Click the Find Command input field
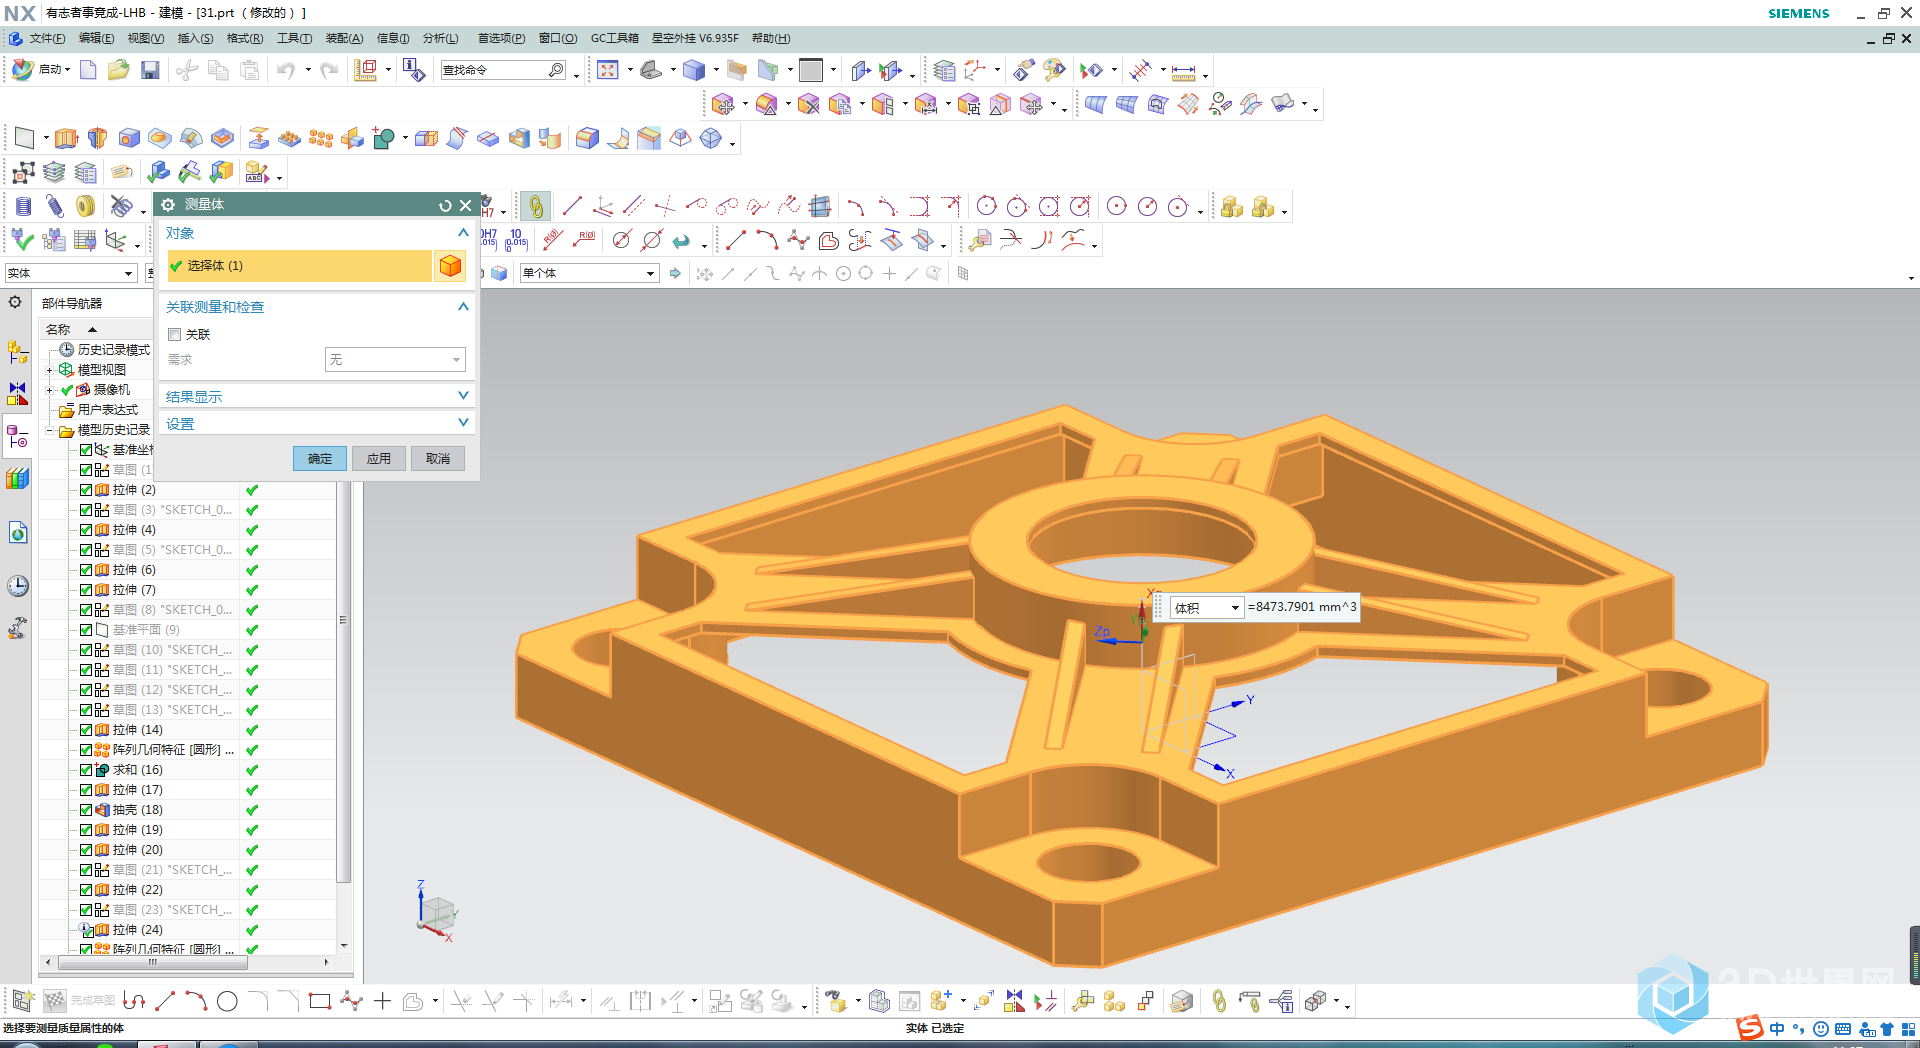This screenshot has height=1048, width=1920. [x=496, y=70]
